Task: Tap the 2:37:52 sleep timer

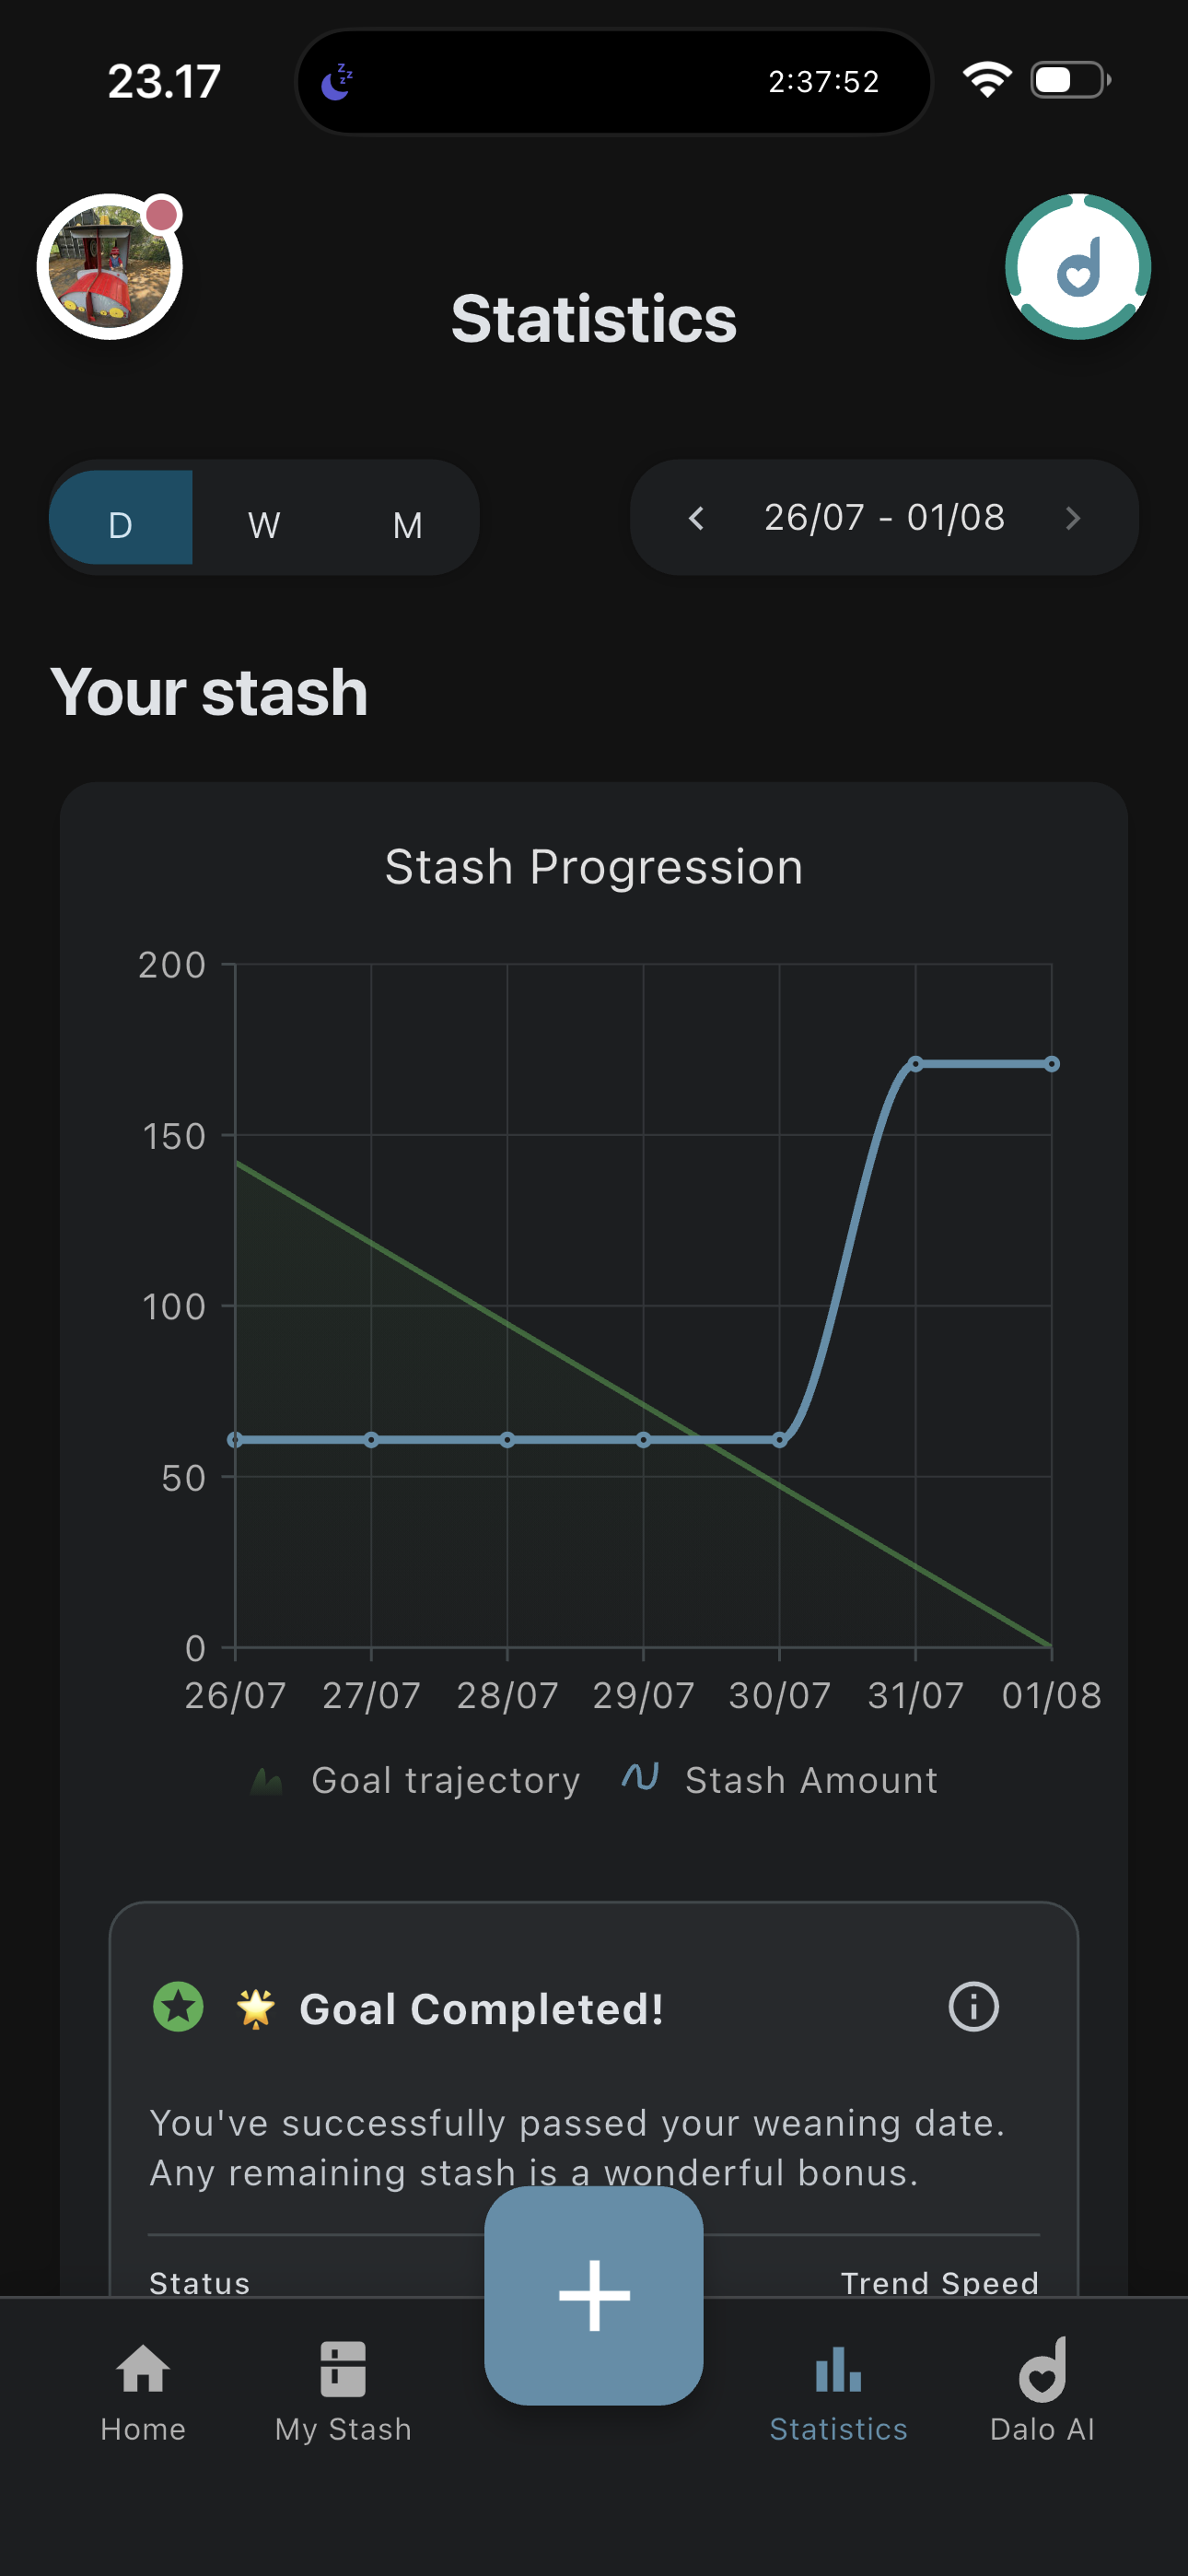Action: (823, 81)
